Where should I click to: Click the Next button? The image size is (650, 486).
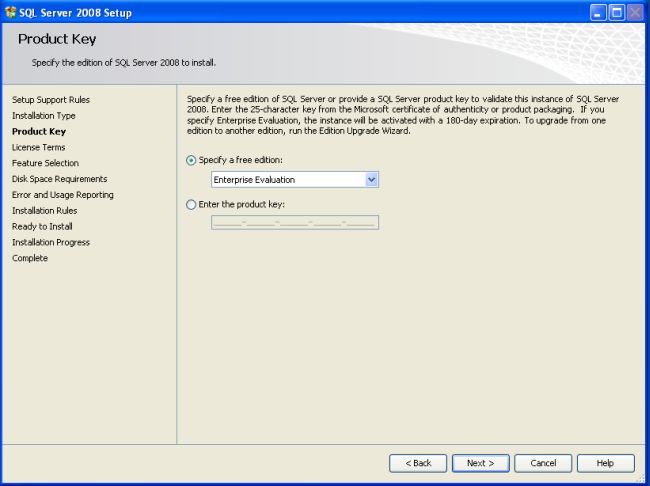click(480, 463)
